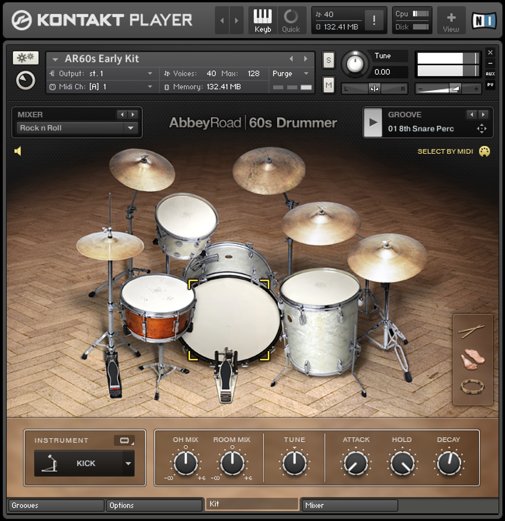Open the Rock n Roll mixer preset dropdown
The width and height of the screenshot is (505, 521).
[x=77, y=128]
